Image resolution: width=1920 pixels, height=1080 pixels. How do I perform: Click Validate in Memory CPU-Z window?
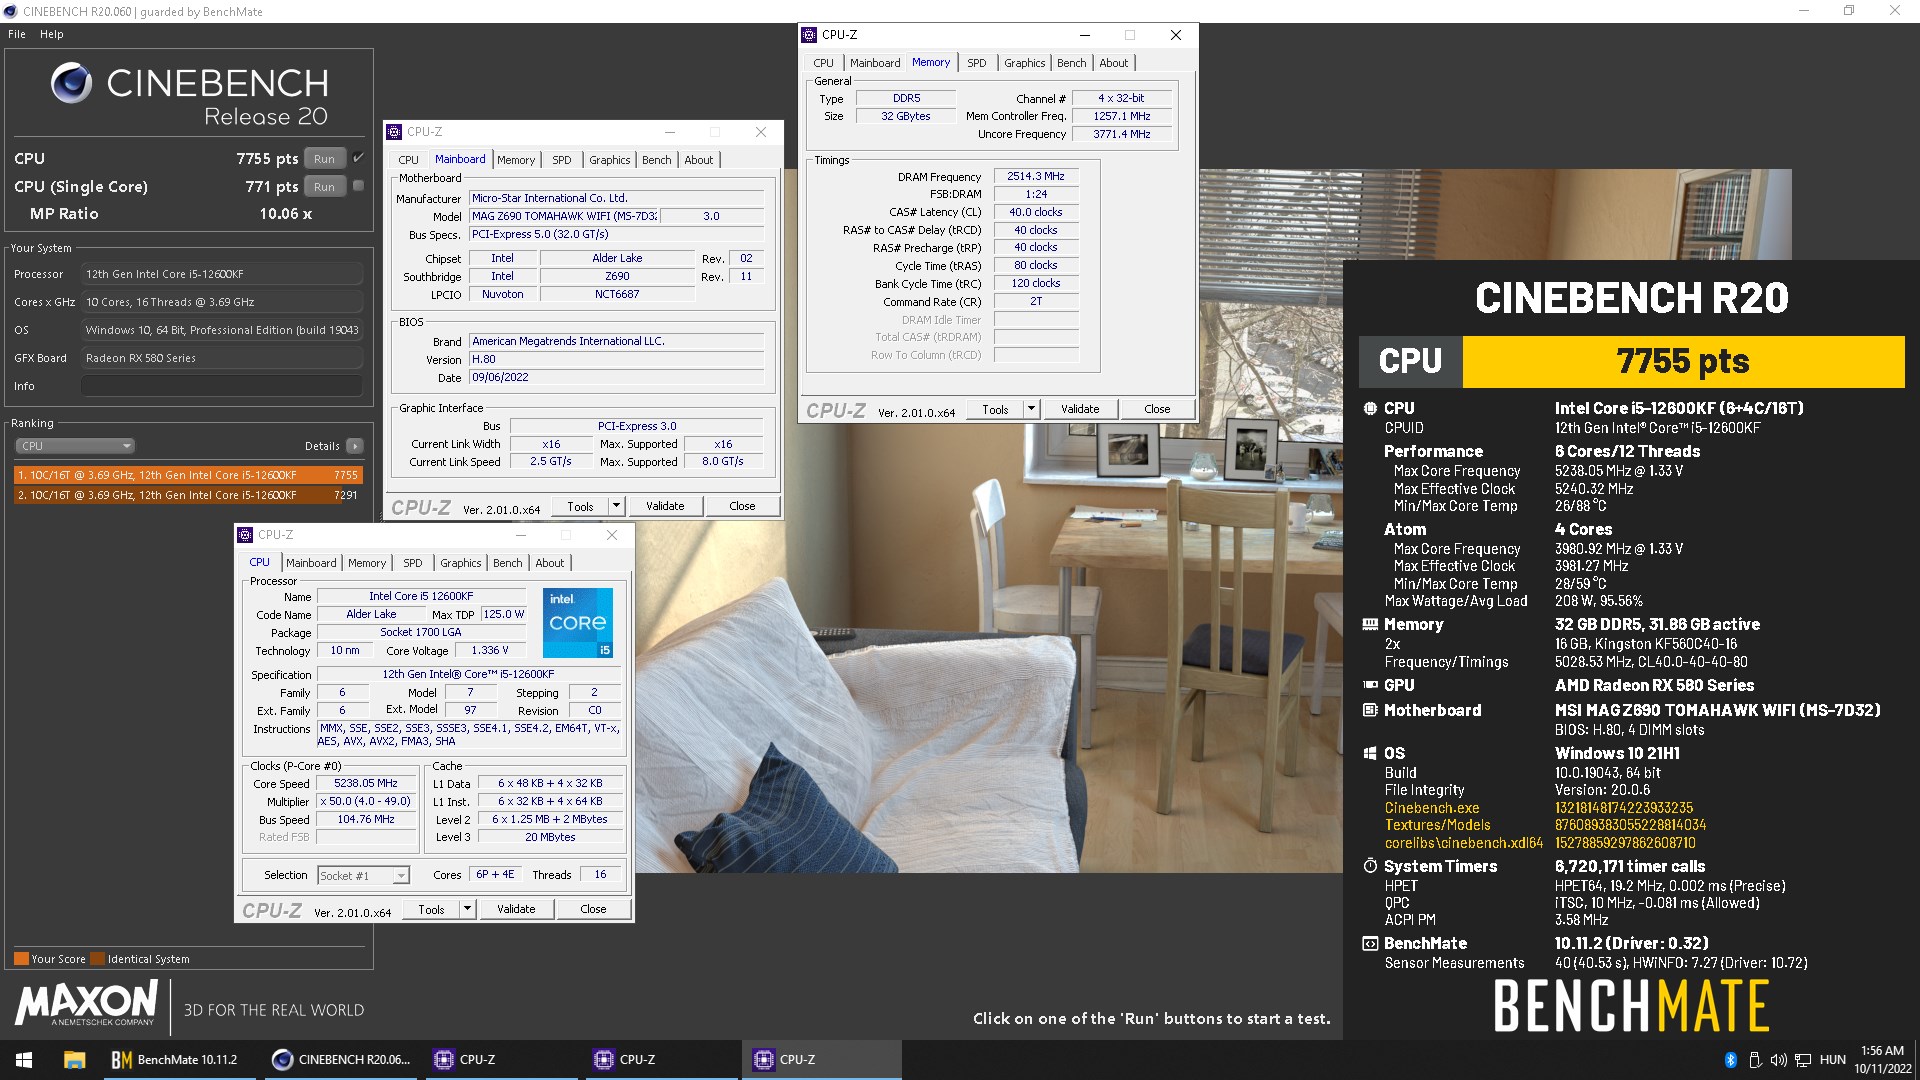(1080, 409)
